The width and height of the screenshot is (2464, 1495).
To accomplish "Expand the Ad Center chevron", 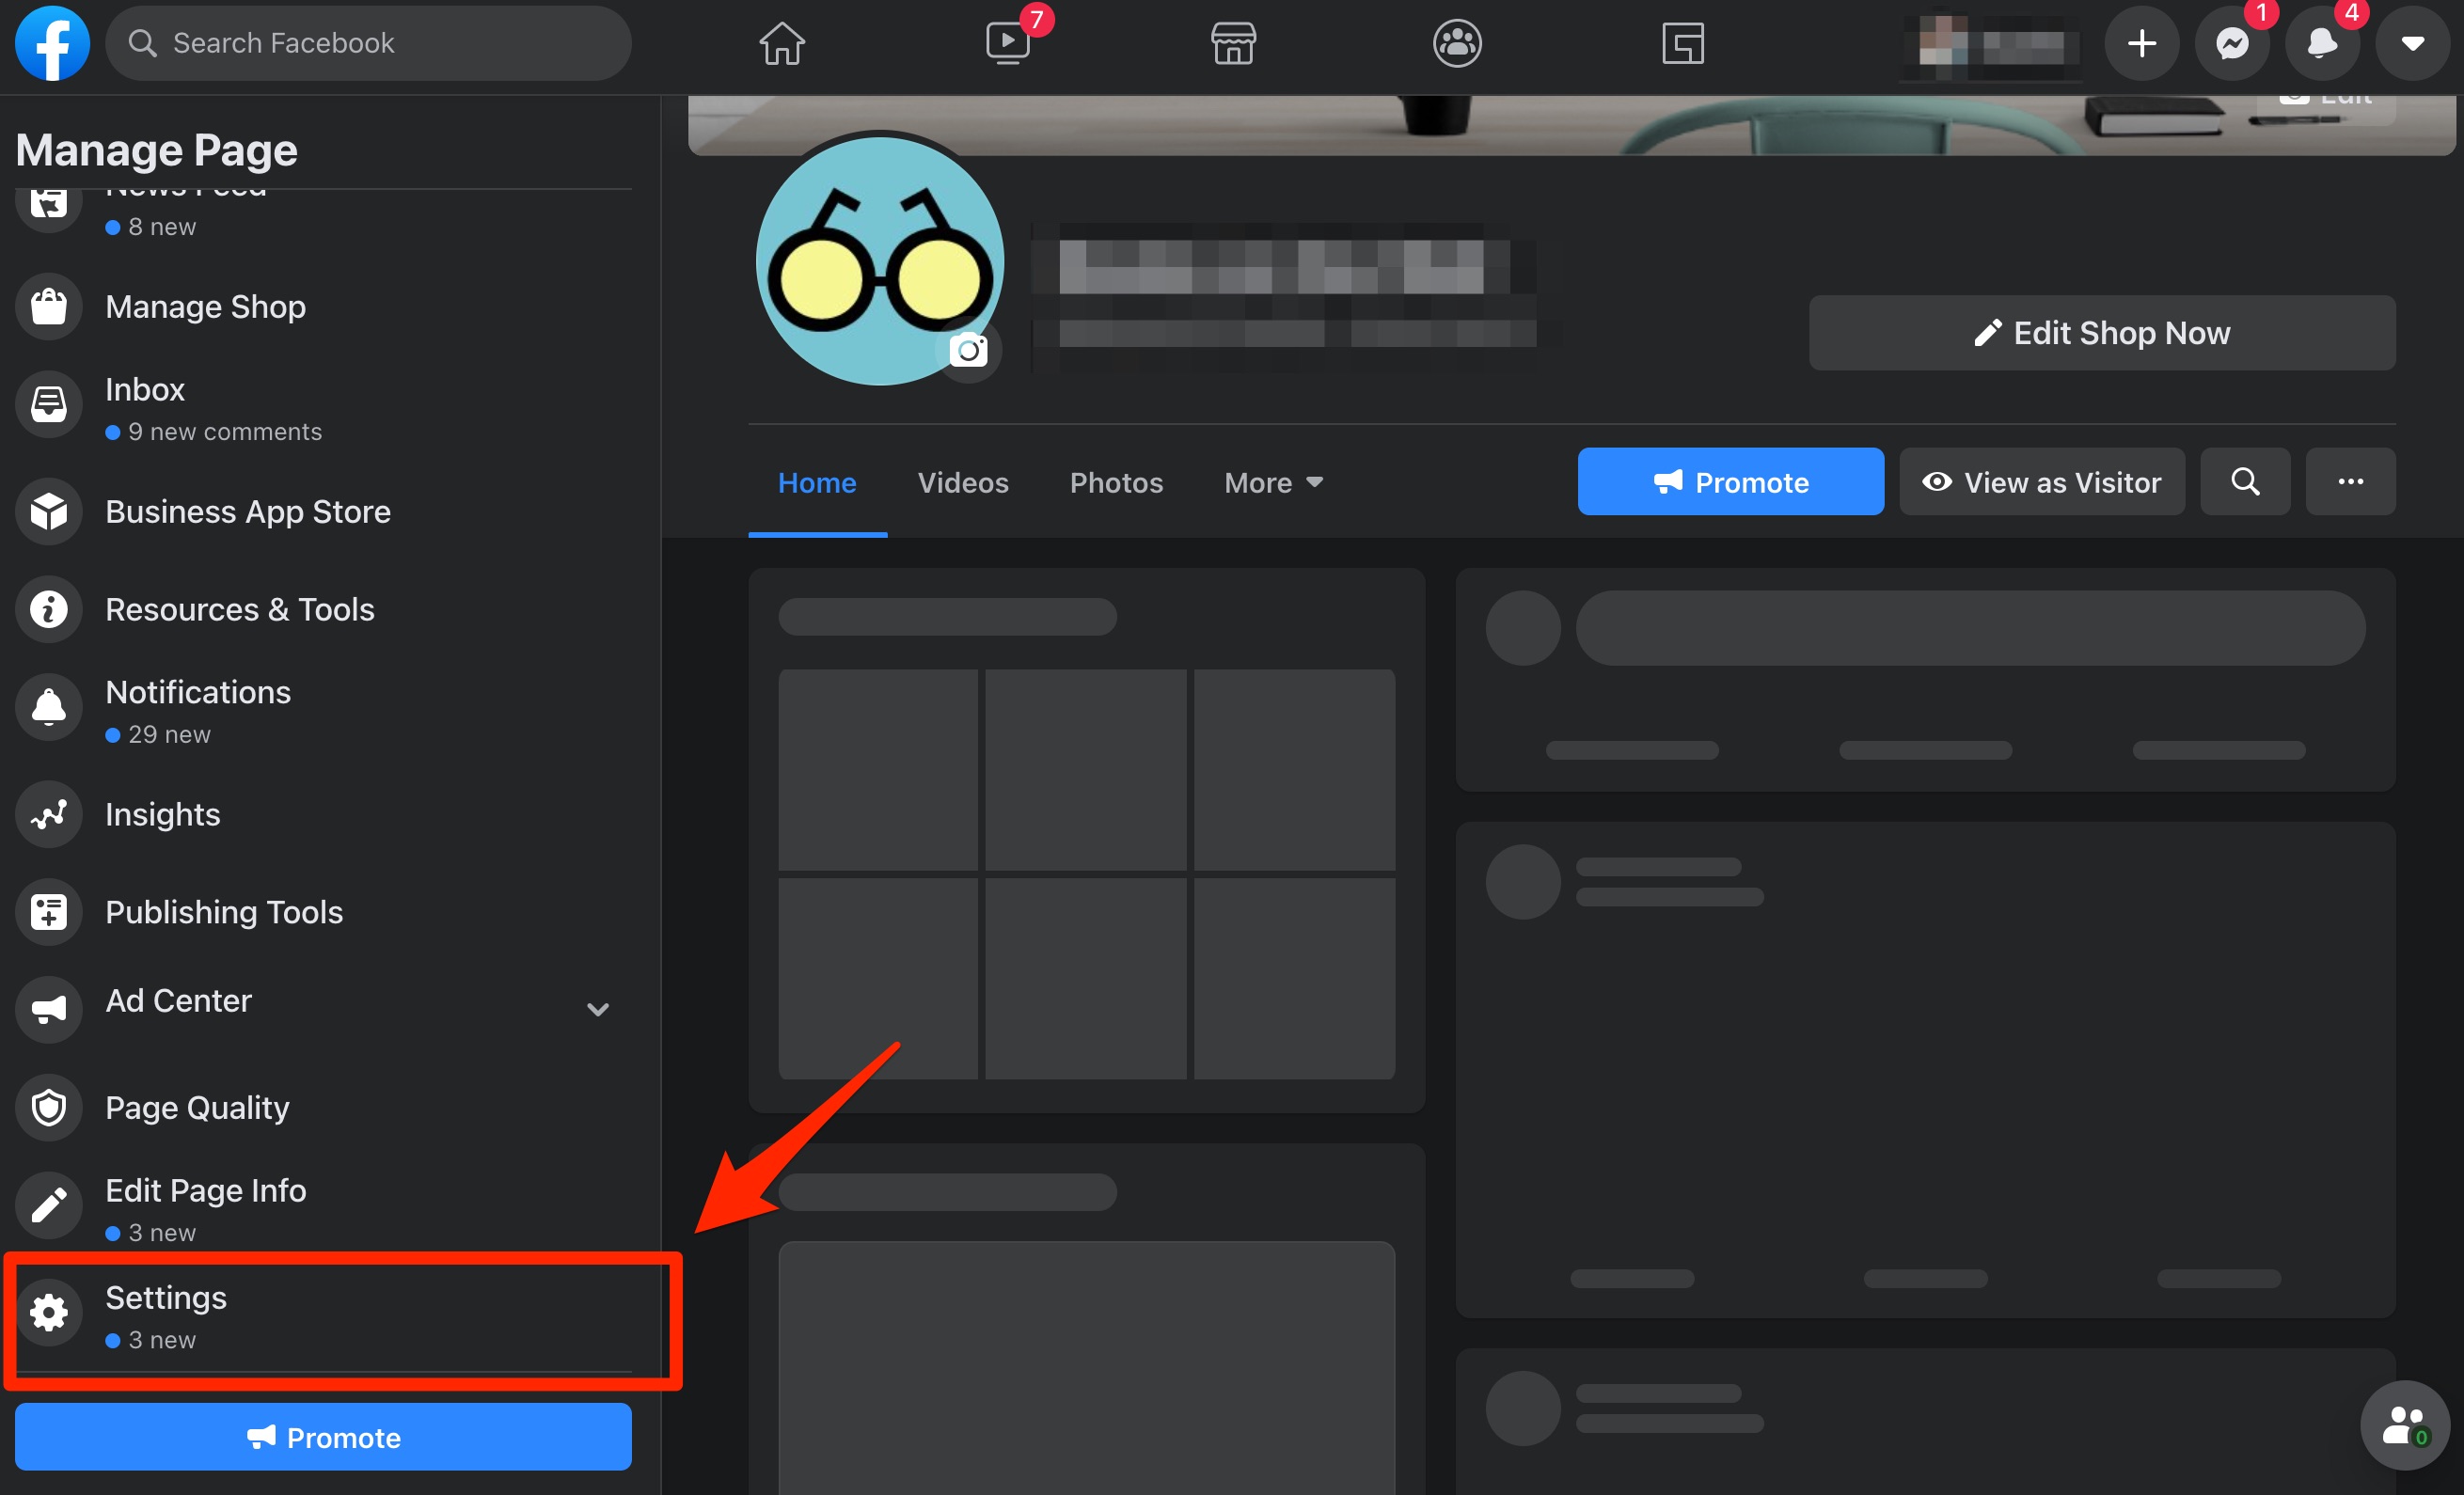I will 598,1009.
